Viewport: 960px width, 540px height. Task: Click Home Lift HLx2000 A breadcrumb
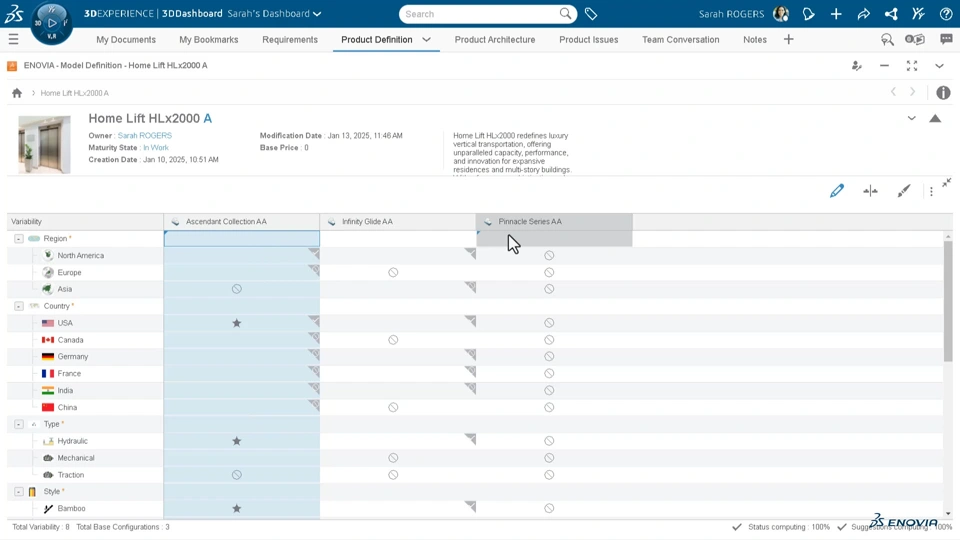pyautogui.click(x=75, y=93)
